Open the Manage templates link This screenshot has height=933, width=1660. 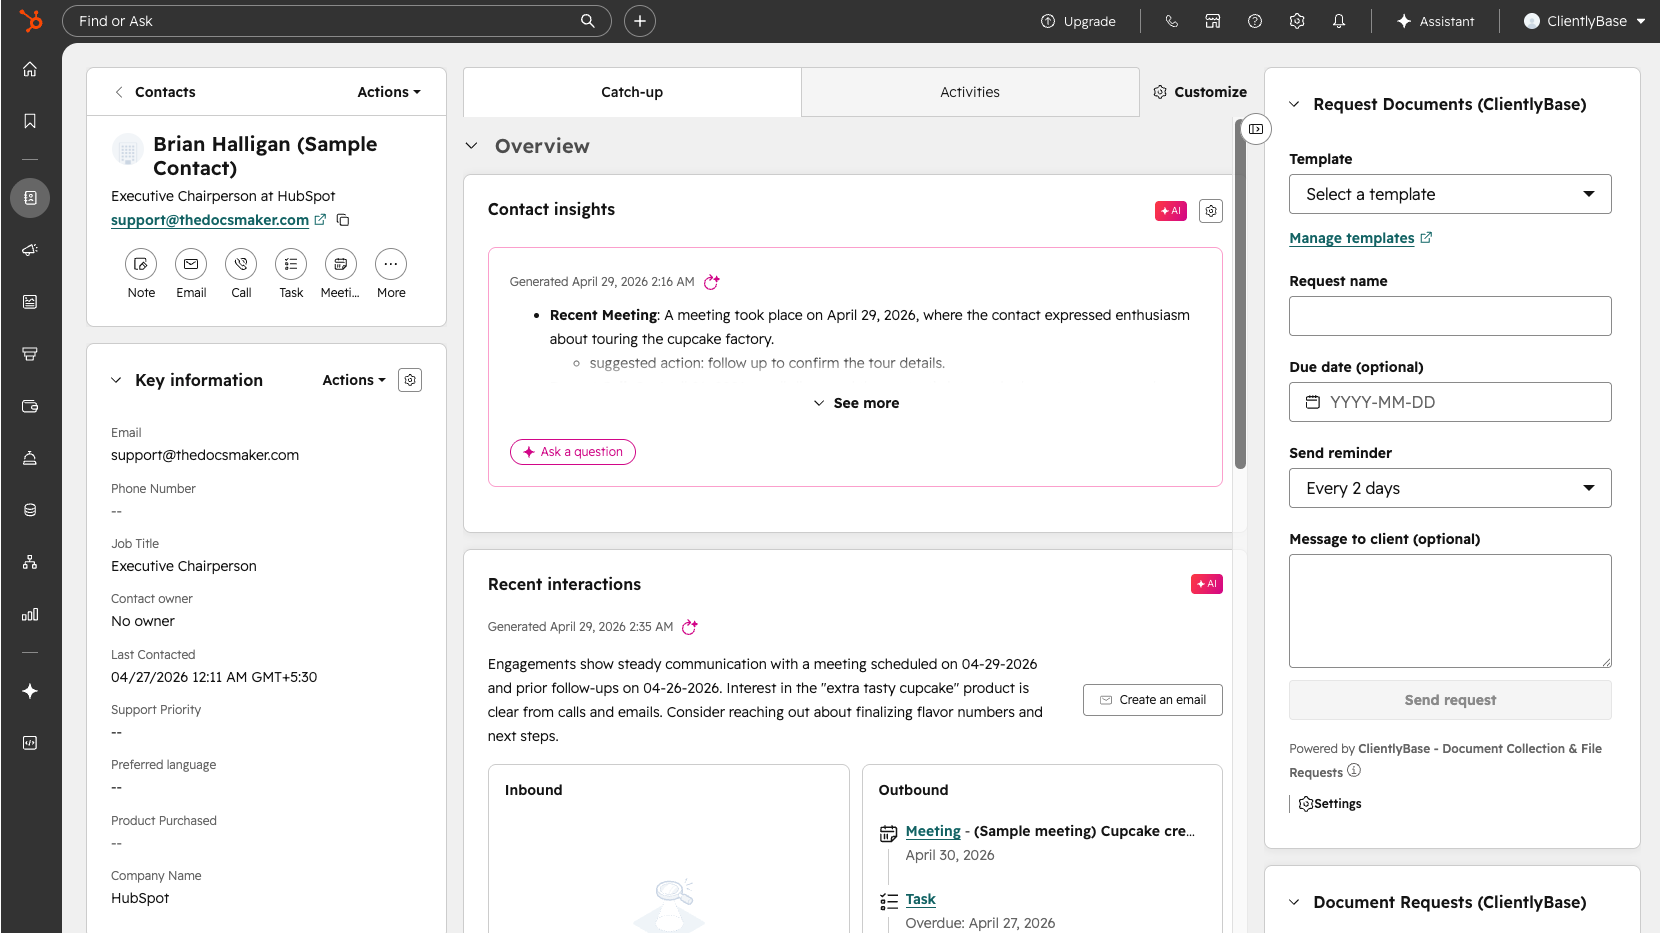point(1352,238)
